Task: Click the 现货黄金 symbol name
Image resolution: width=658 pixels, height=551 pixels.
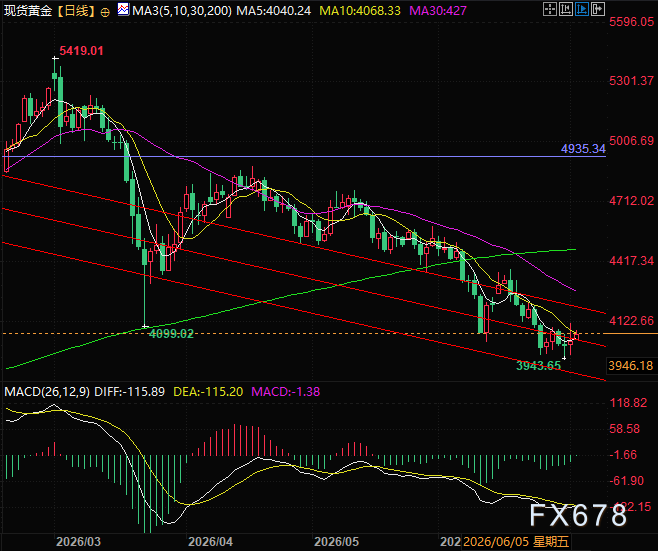Action: tap(28, 10)
